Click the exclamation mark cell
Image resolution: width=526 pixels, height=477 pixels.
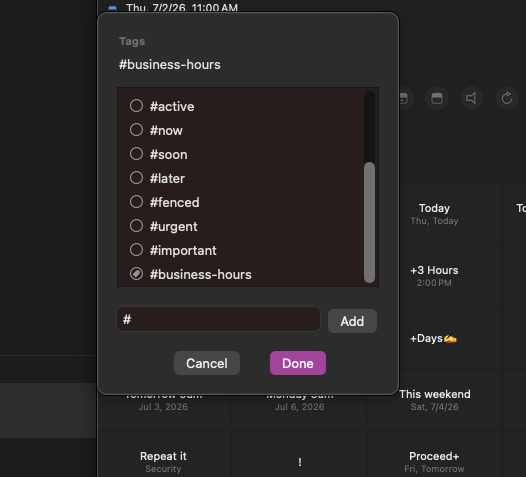click(300, 462)
